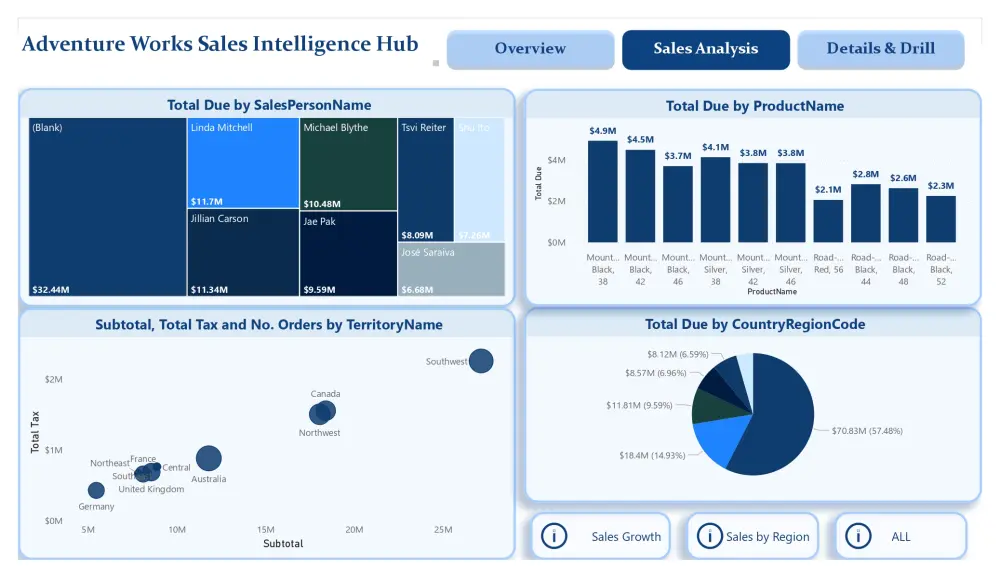
Task: Click the Sales Growth button
Action: pyautogui.click(x=600, y=537)
